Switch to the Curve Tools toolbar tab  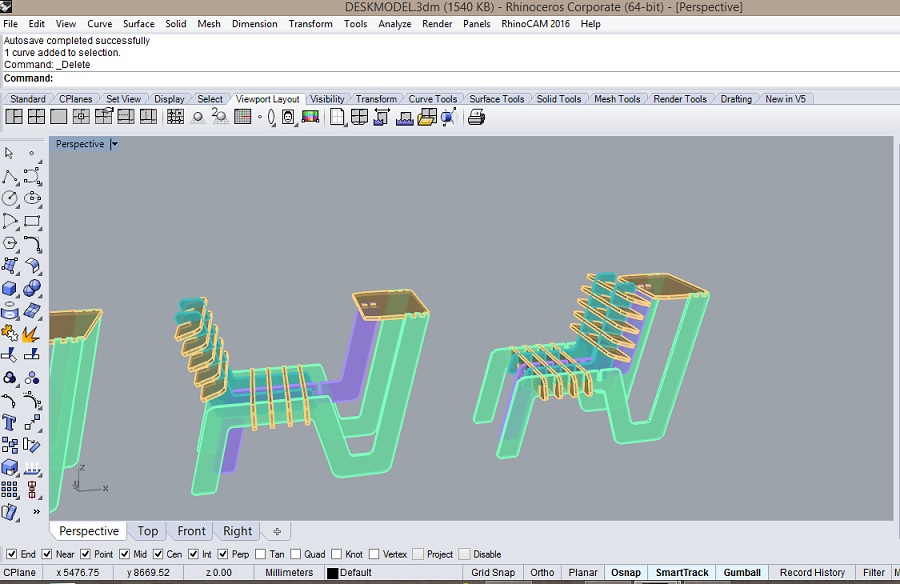coord(432,99)
